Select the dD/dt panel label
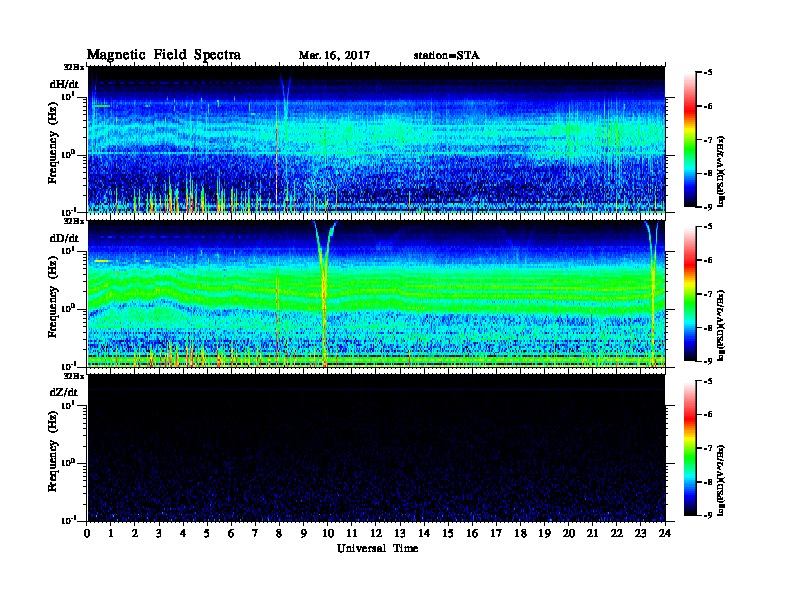This screenshot has width=792, height=612. [64, 238]
